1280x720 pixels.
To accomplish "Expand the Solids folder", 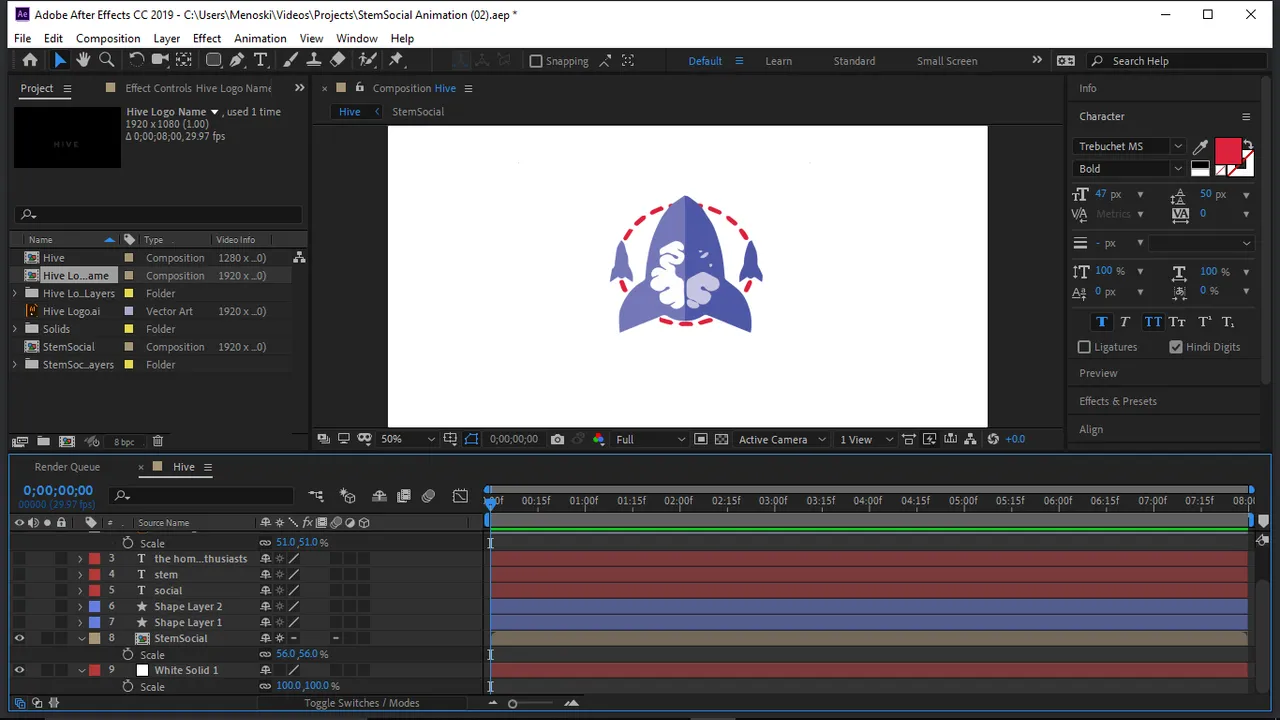I will pos(15,329).
